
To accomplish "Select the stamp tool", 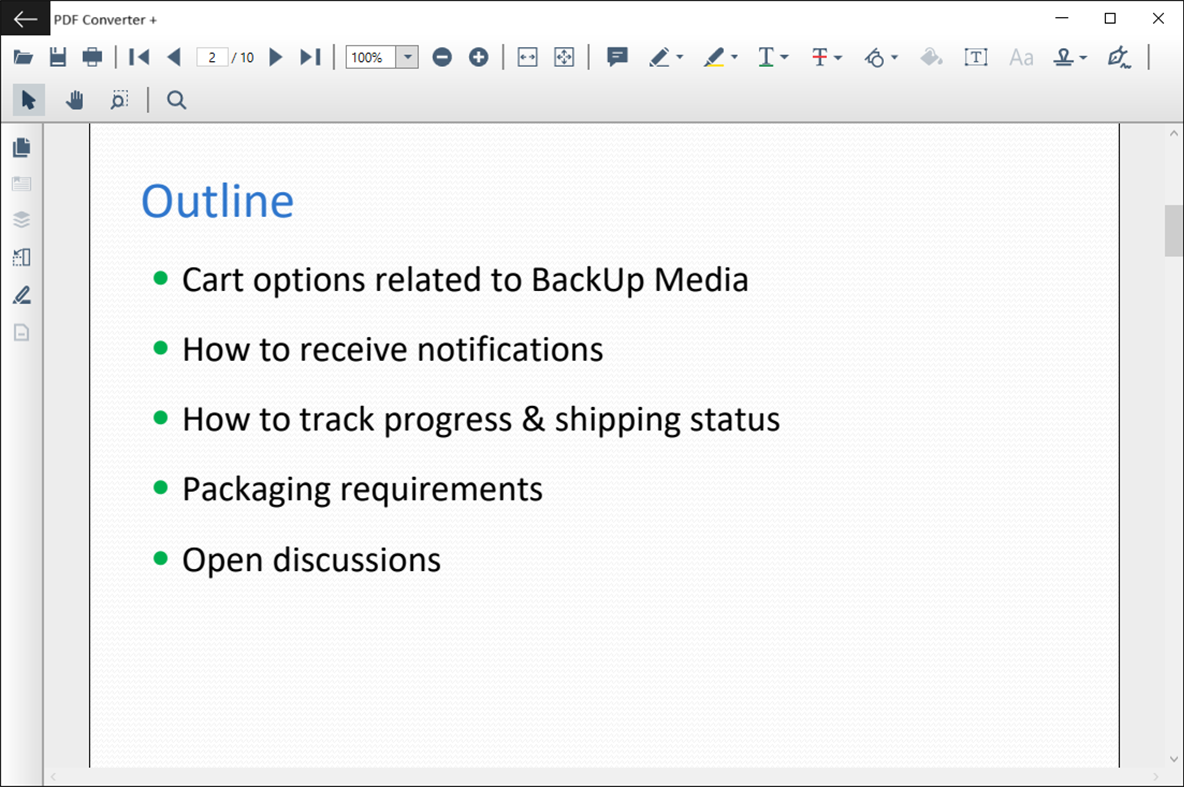I will pos(1064,57).
